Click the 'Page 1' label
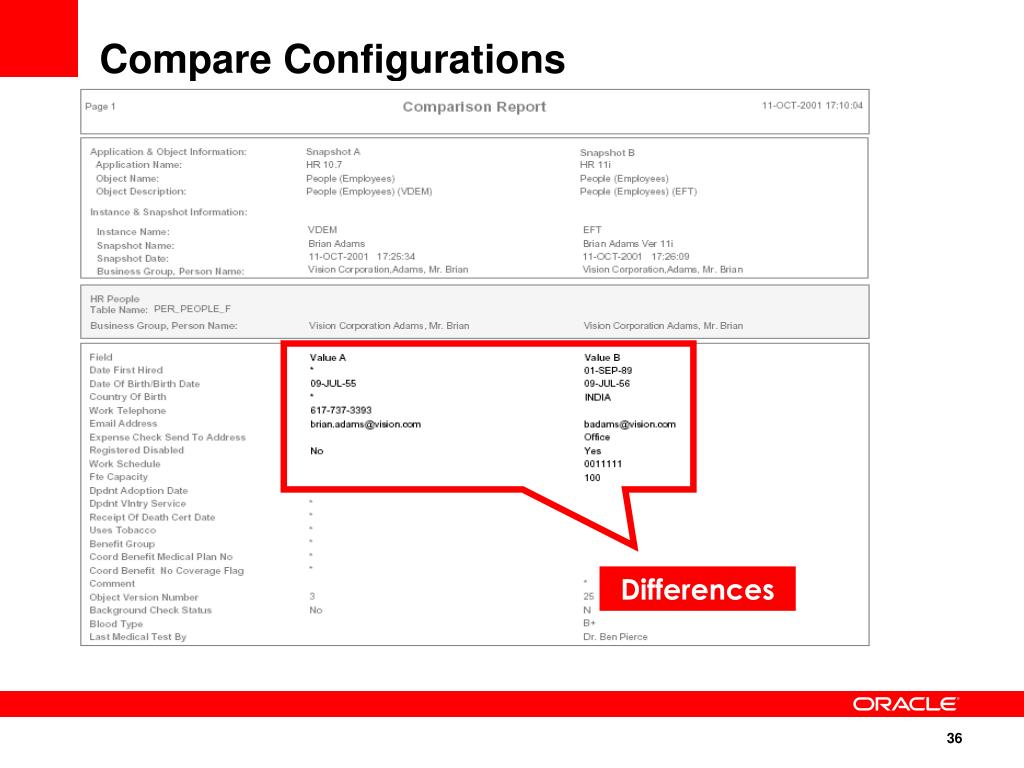Viewport: 1024px width, 768px height. (x=100, y=106)
